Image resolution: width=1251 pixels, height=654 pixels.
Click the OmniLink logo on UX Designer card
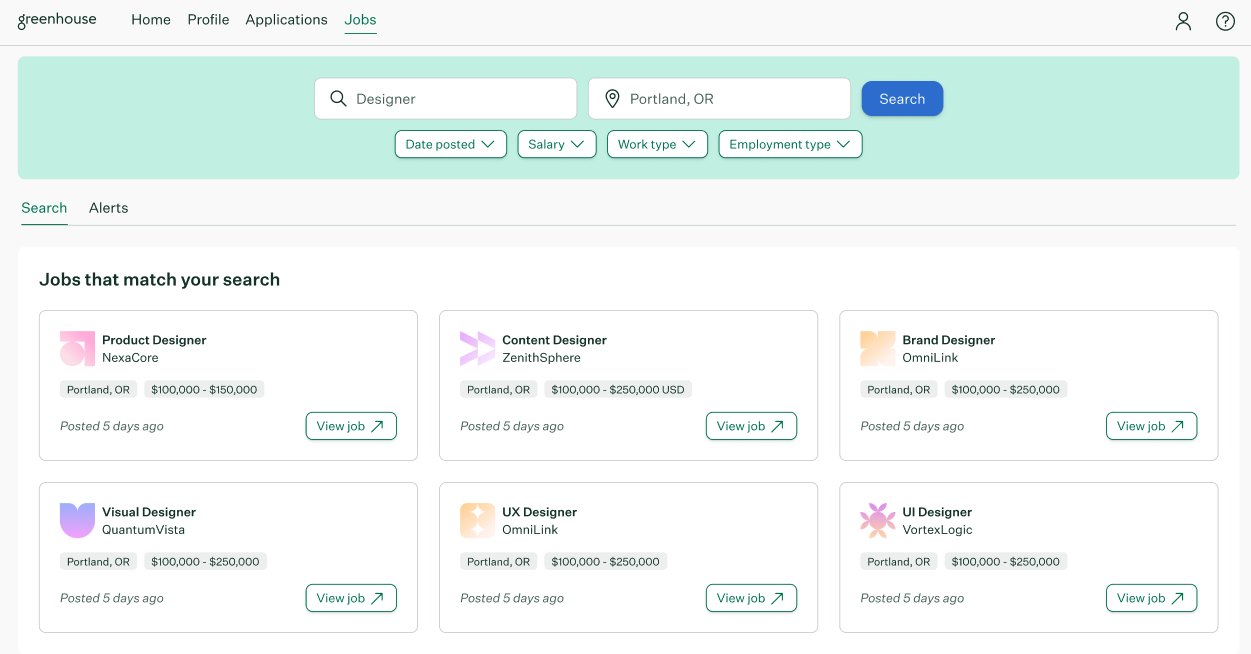click(477, 521)
